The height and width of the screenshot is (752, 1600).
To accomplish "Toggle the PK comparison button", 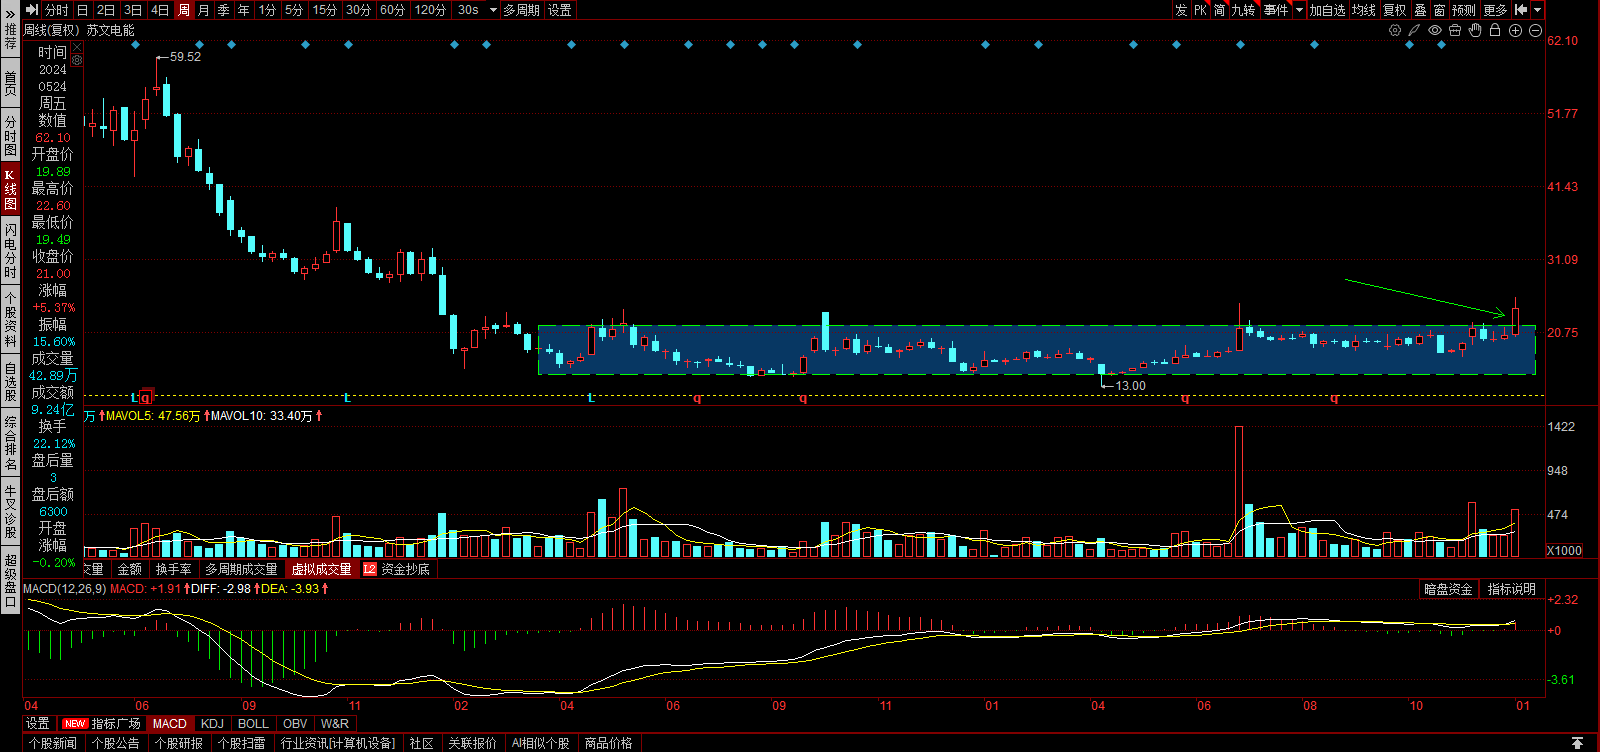I will 1200,10.
